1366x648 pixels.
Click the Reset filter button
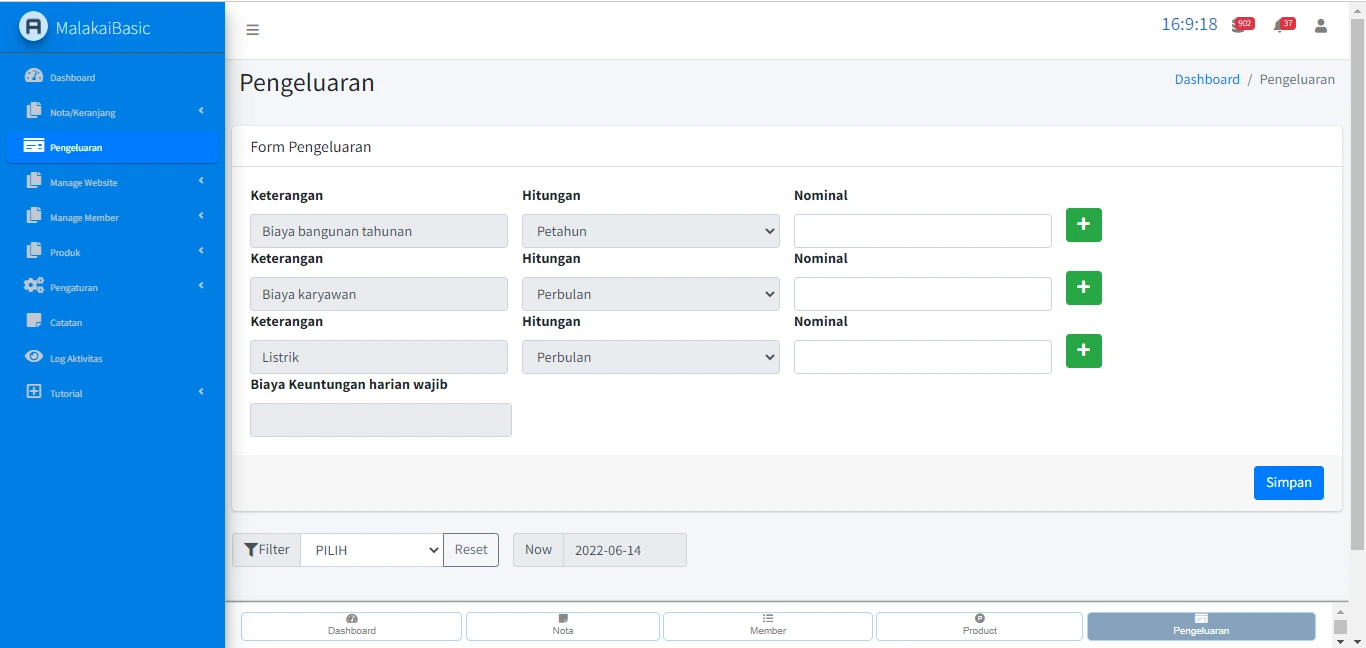(471, 550)
